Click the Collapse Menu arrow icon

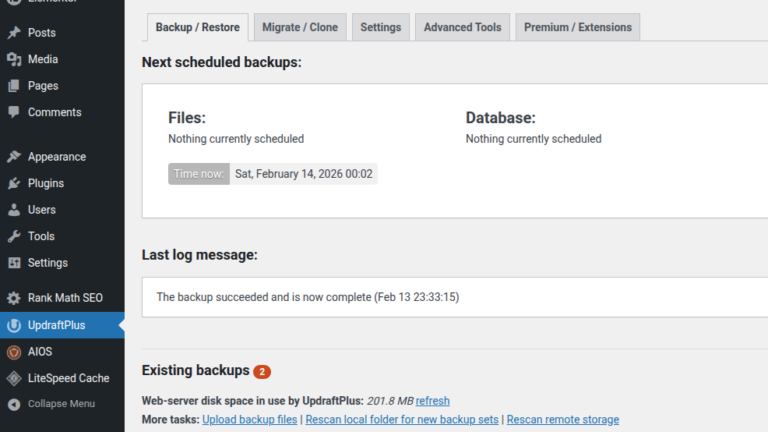tap(14, 404)
